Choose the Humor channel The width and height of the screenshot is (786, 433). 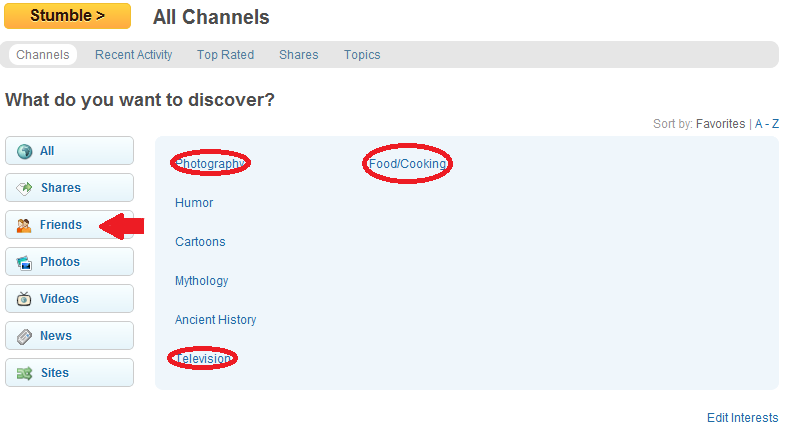tap(194, 202)
